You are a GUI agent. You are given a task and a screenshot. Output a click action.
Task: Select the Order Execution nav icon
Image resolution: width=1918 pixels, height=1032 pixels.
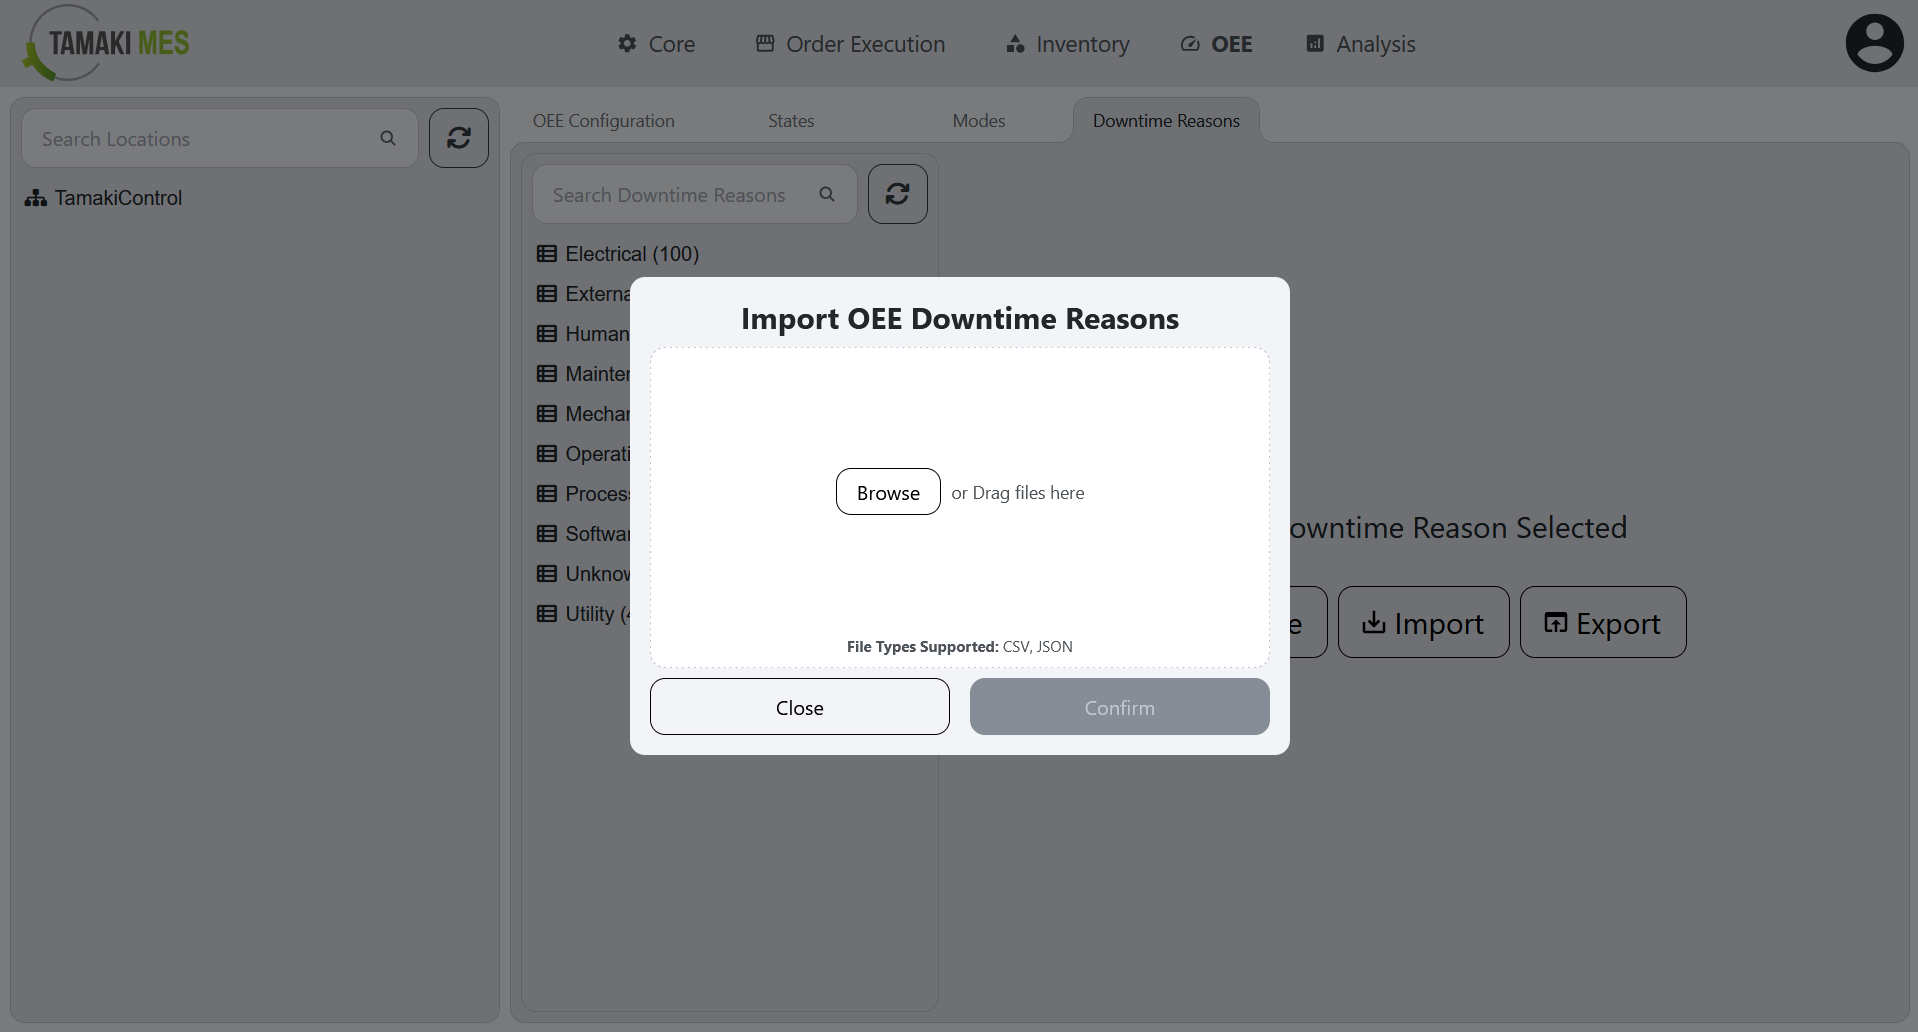(x=765, y=44)
